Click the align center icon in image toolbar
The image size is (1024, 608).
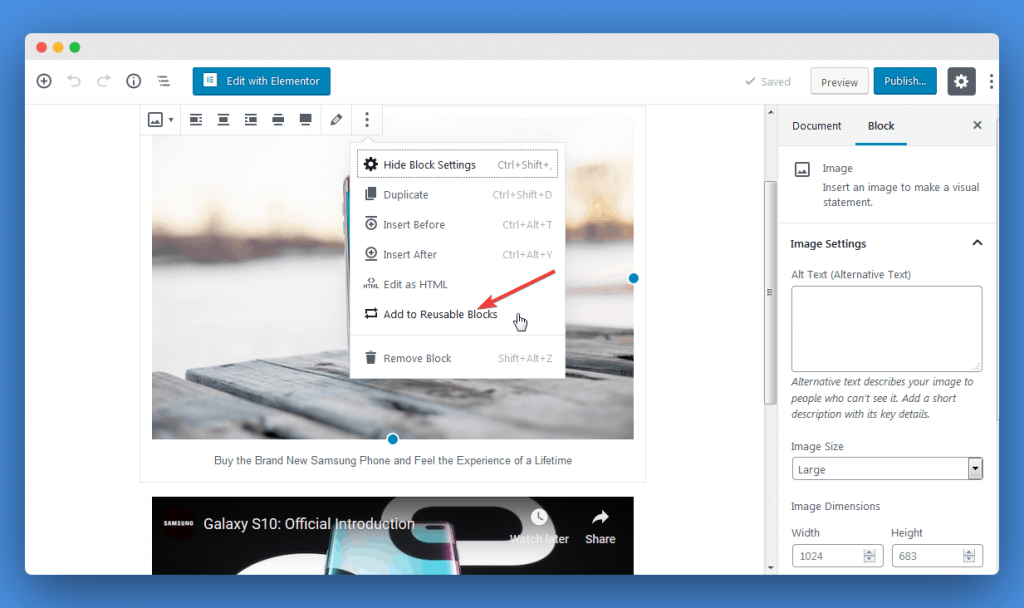[x=223, y=119]
